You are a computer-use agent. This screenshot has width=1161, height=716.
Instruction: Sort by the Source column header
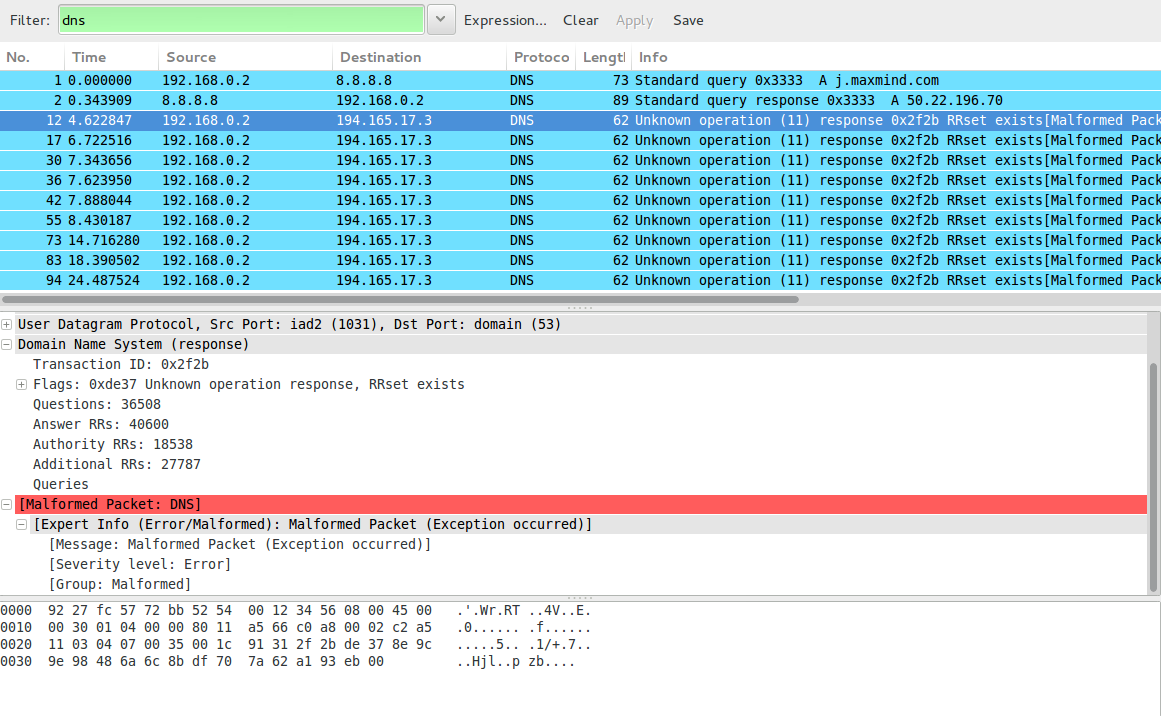pos(190,57)
